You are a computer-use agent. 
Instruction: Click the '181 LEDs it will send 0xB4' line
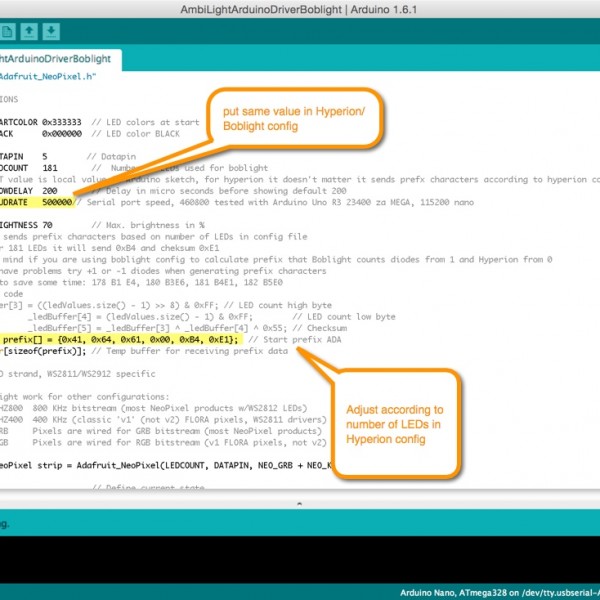(109, 248)
